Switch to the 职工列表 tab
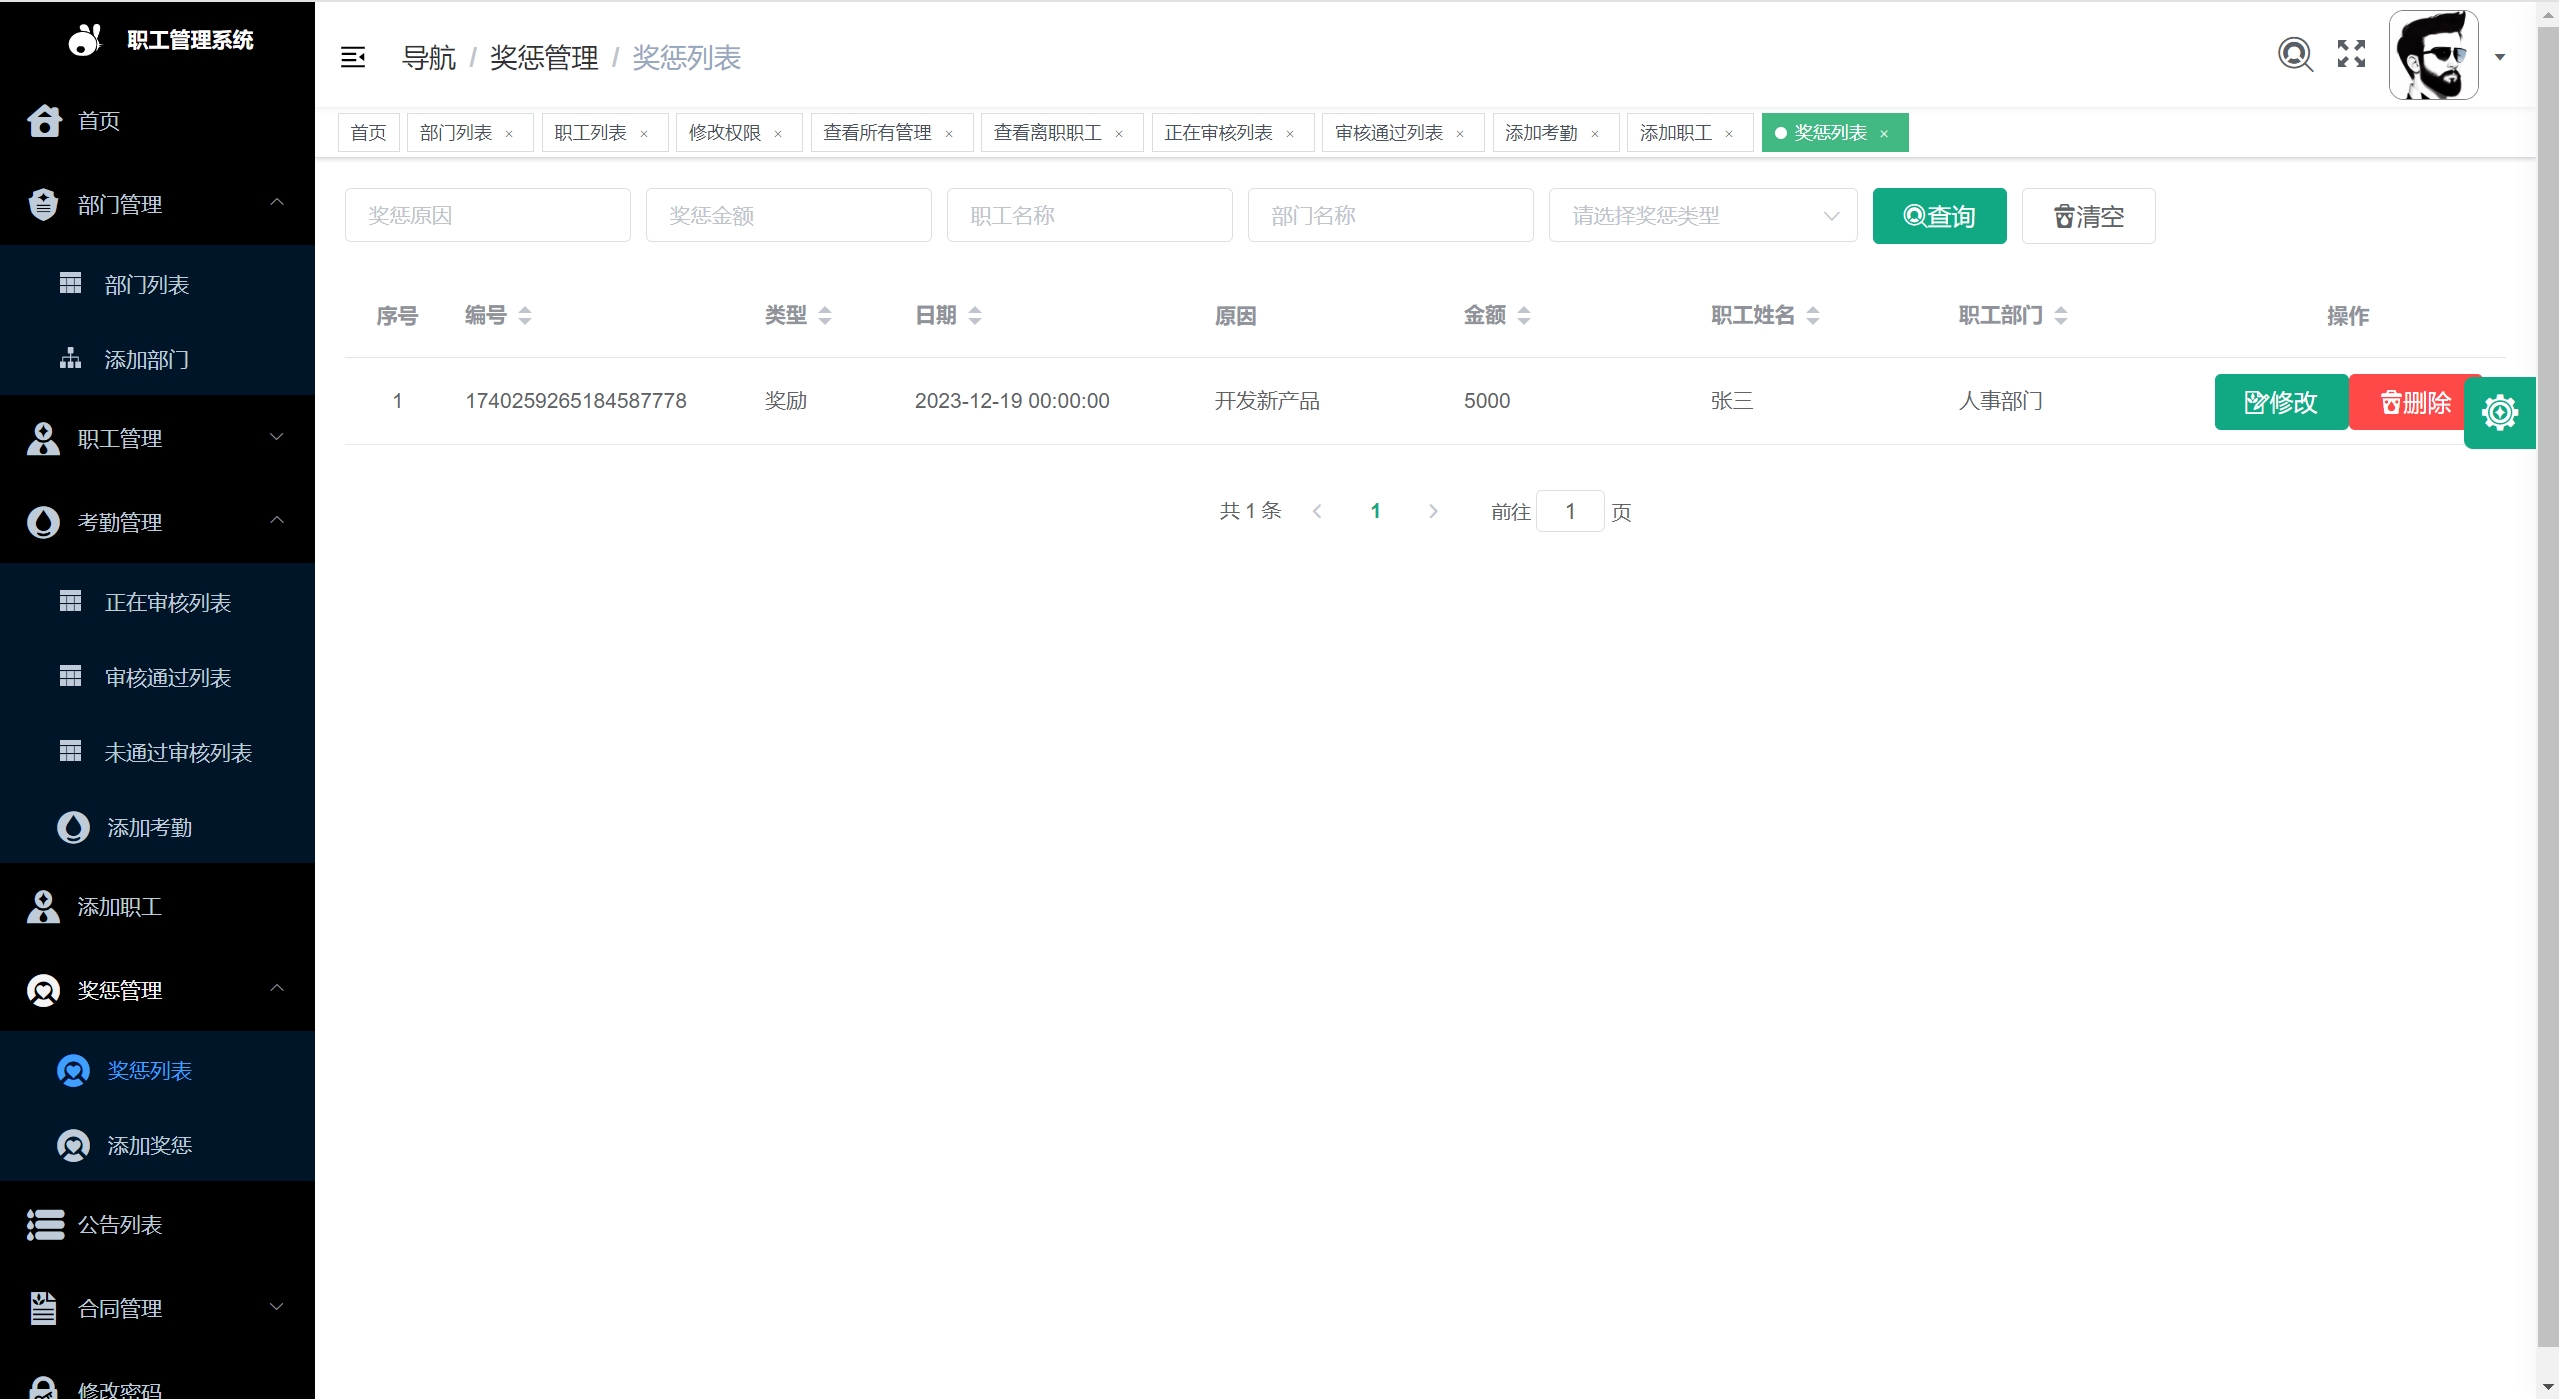The height and width of the screenshot is (1399, 2559). click(590, 133)
